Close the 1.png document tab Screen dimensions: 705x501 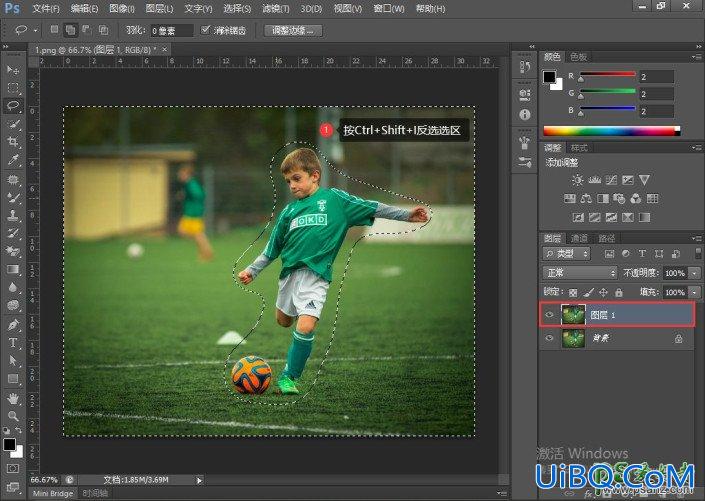165,49
